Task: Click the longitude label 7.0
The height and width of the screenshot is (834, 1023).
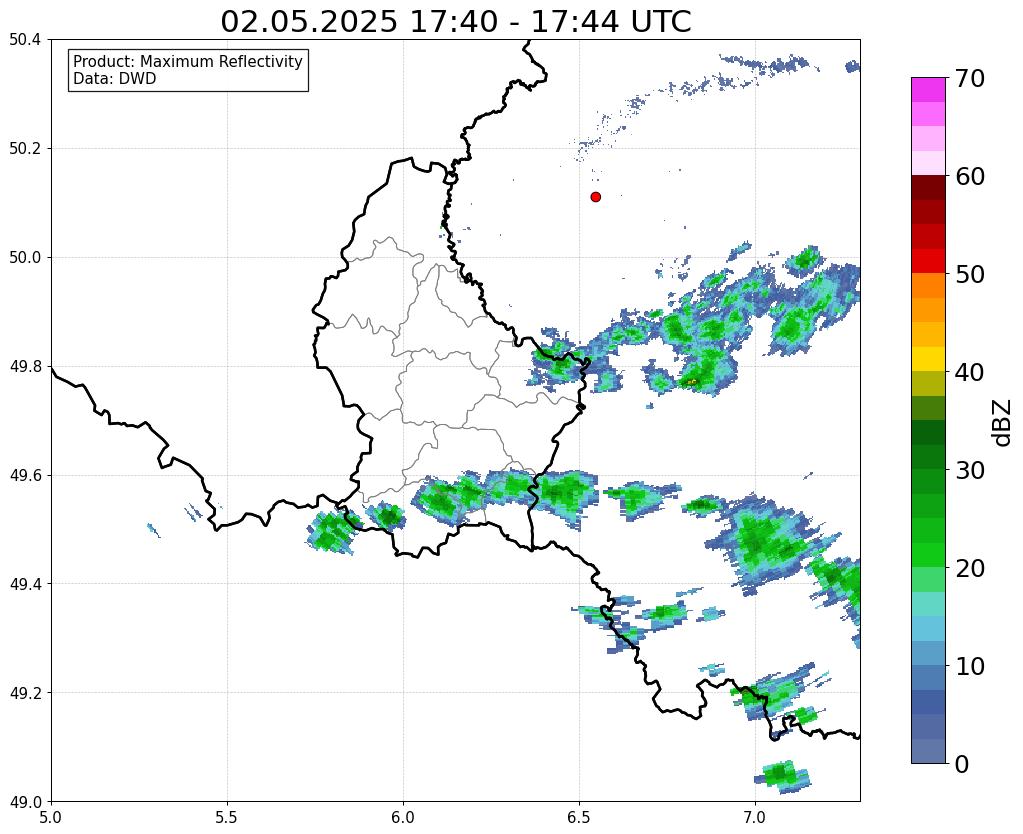Action: pyautogui.click(x=756, y=818)
